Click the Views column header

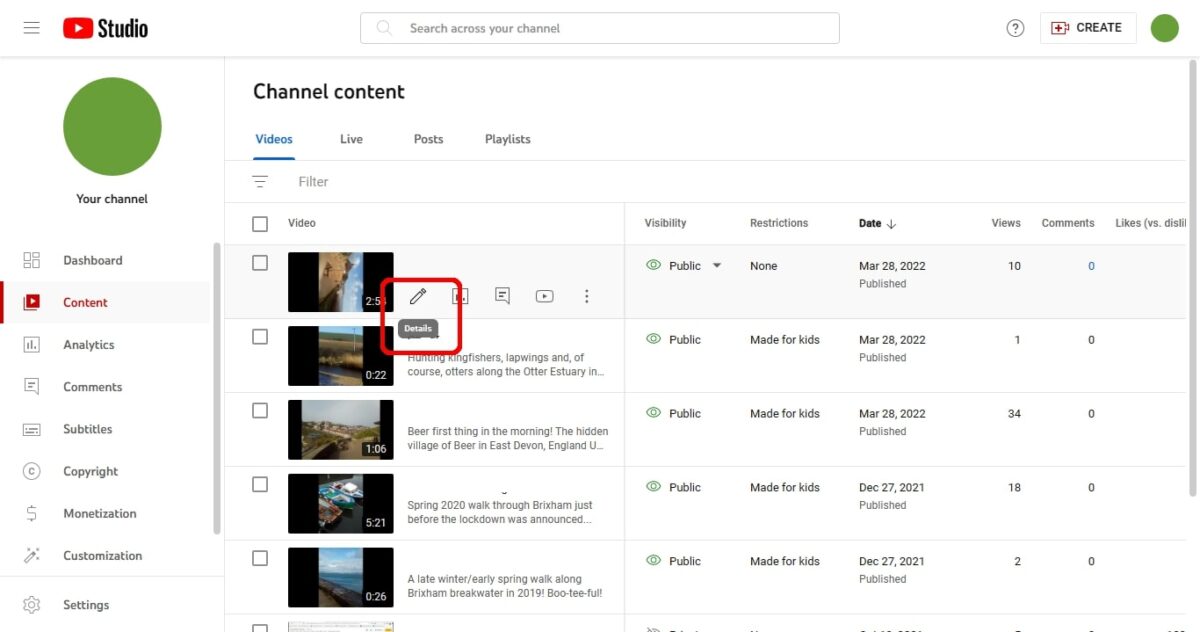click(x=1006, y=223)
